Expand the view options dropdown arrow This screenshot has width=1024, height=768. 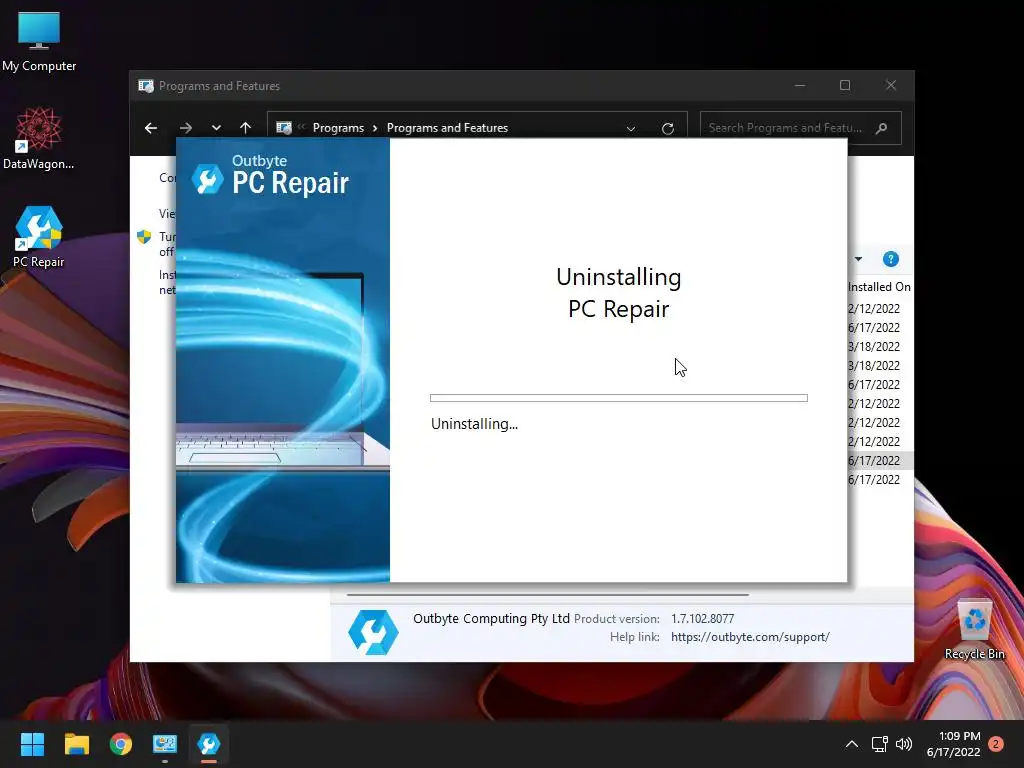tap(858, 259)
